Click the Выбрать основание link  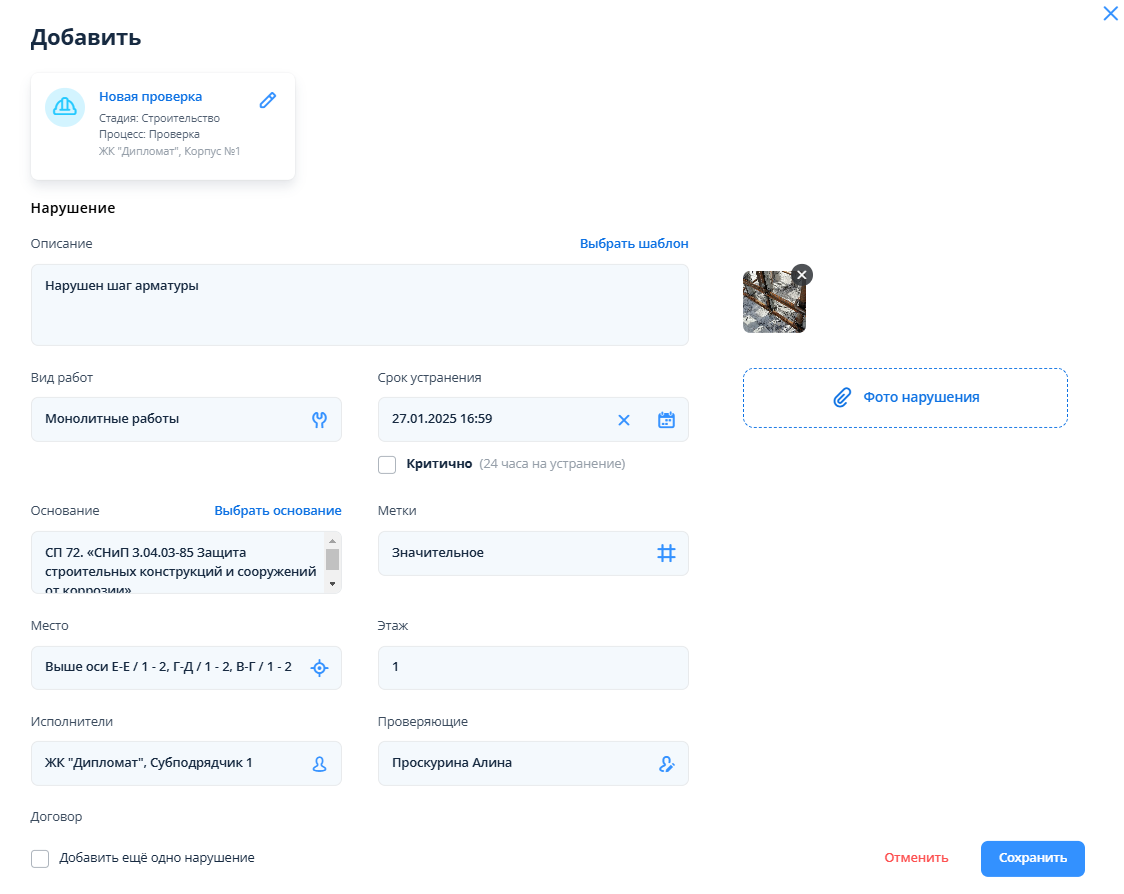278,511
